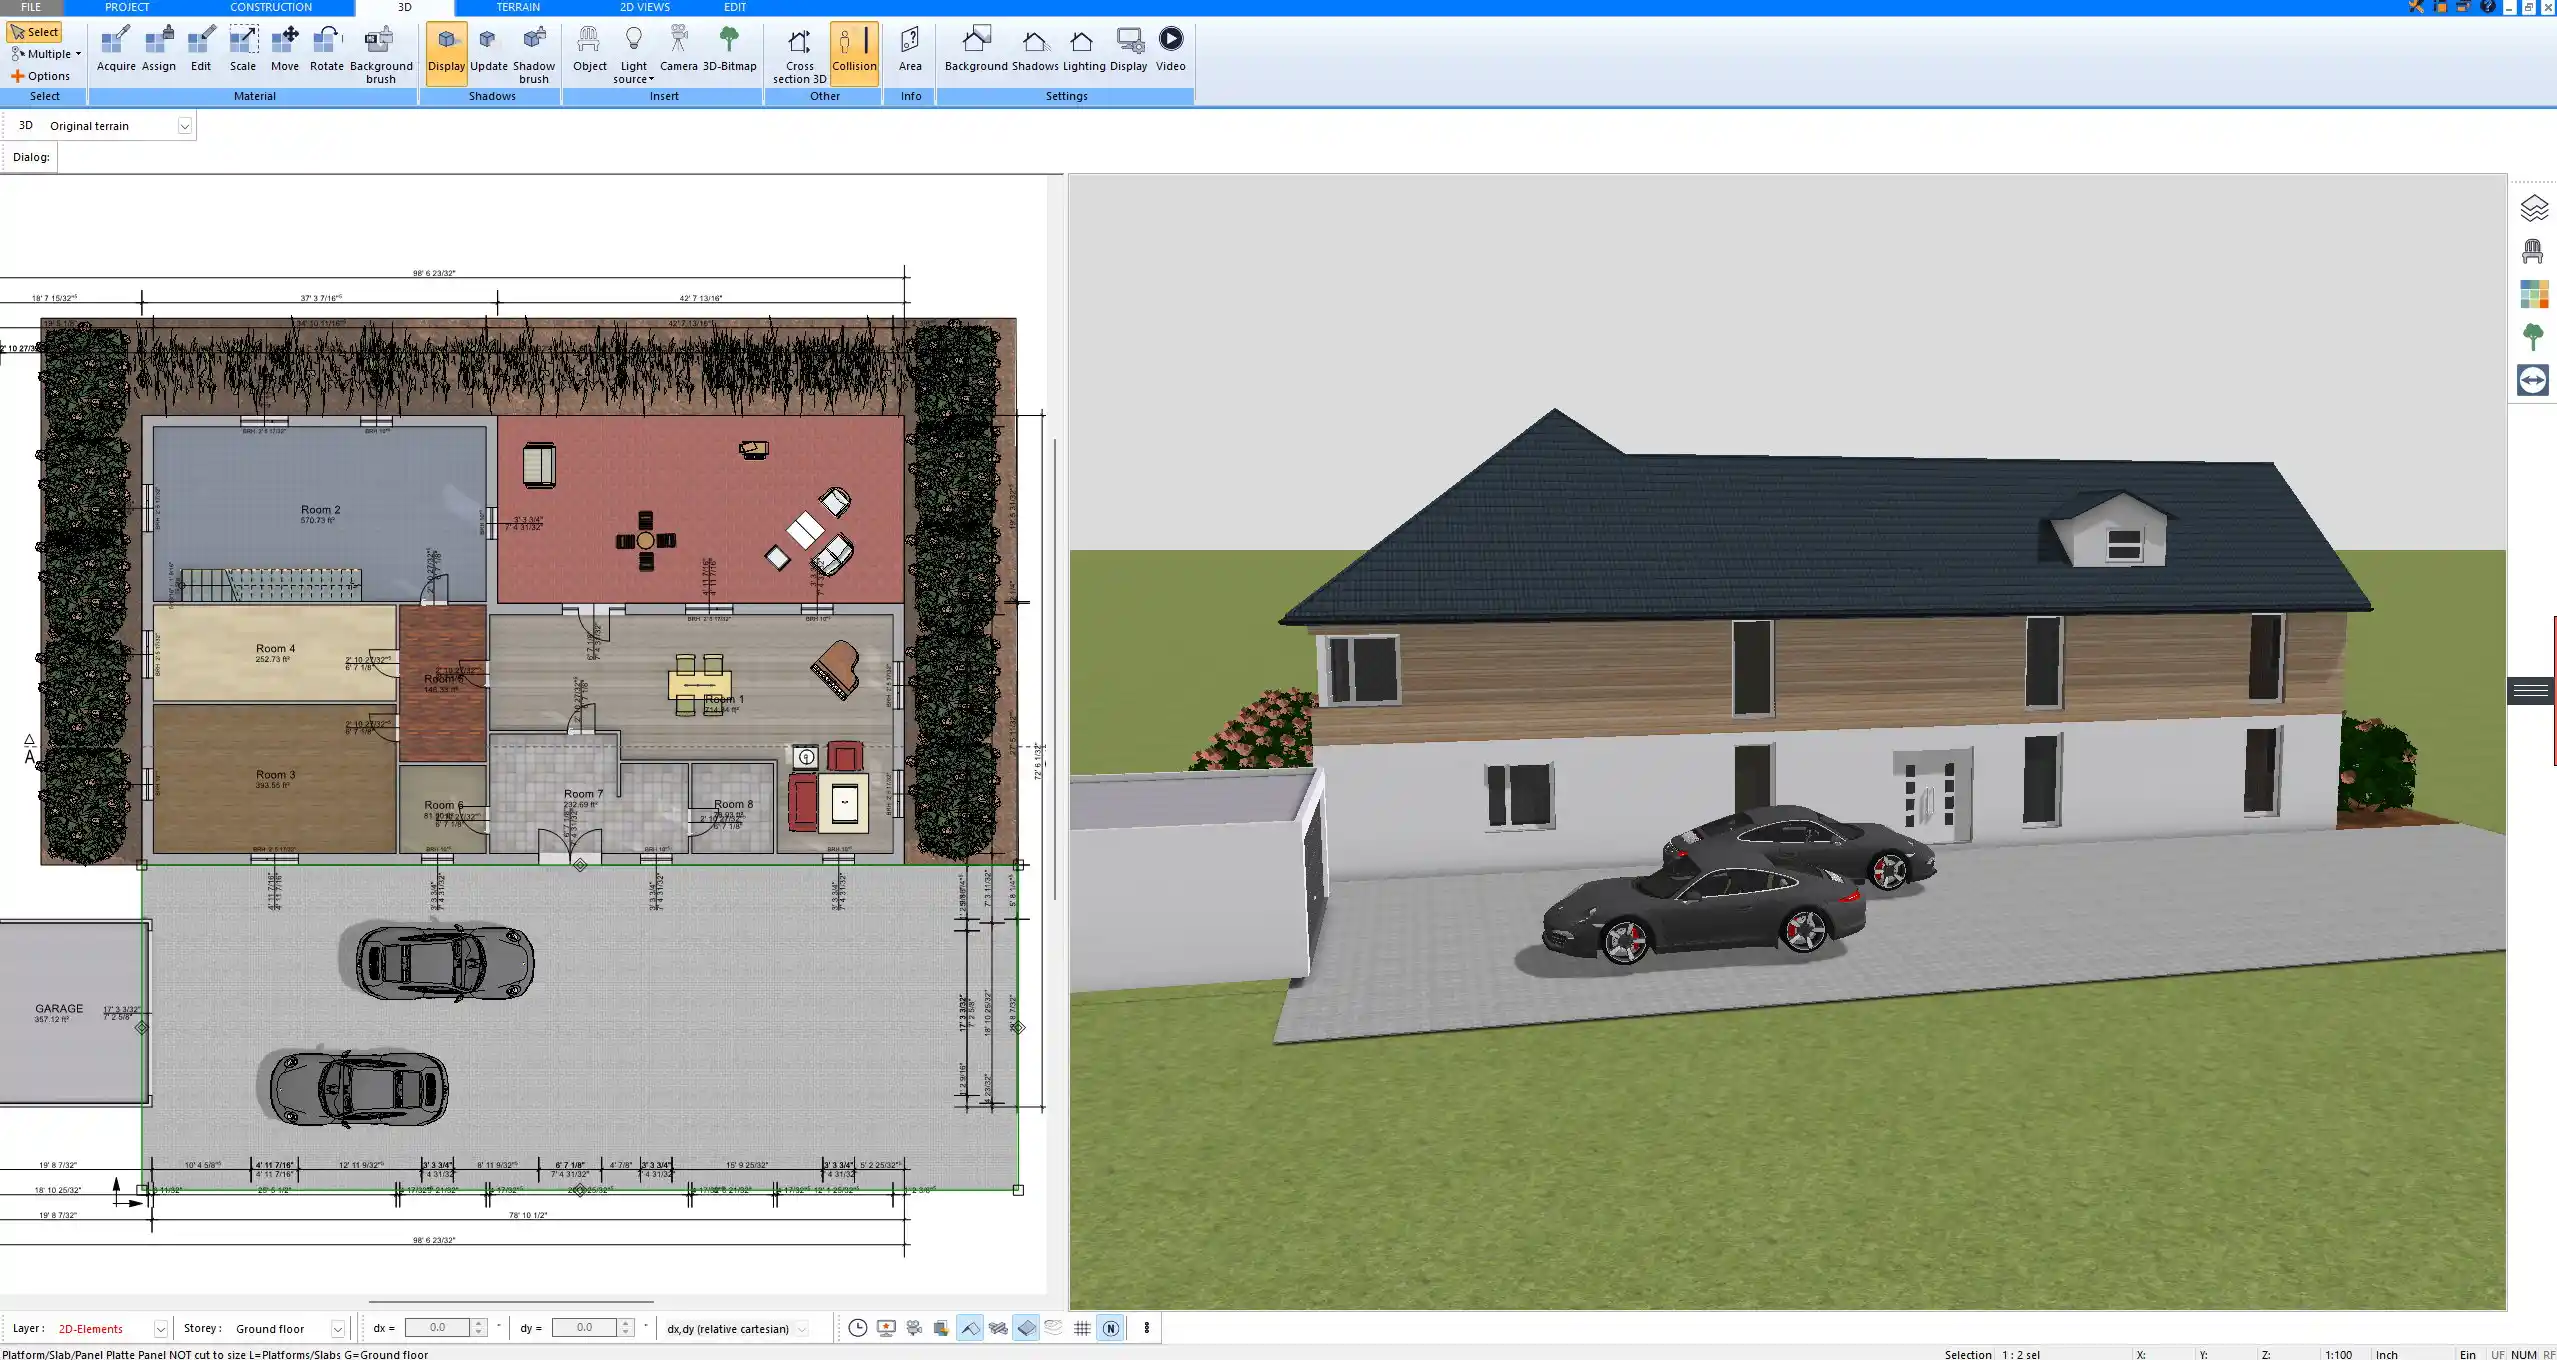Open selection Options
This screenshot has width=2557, height=1360.
pyautogui.click(x=41, y=76)
